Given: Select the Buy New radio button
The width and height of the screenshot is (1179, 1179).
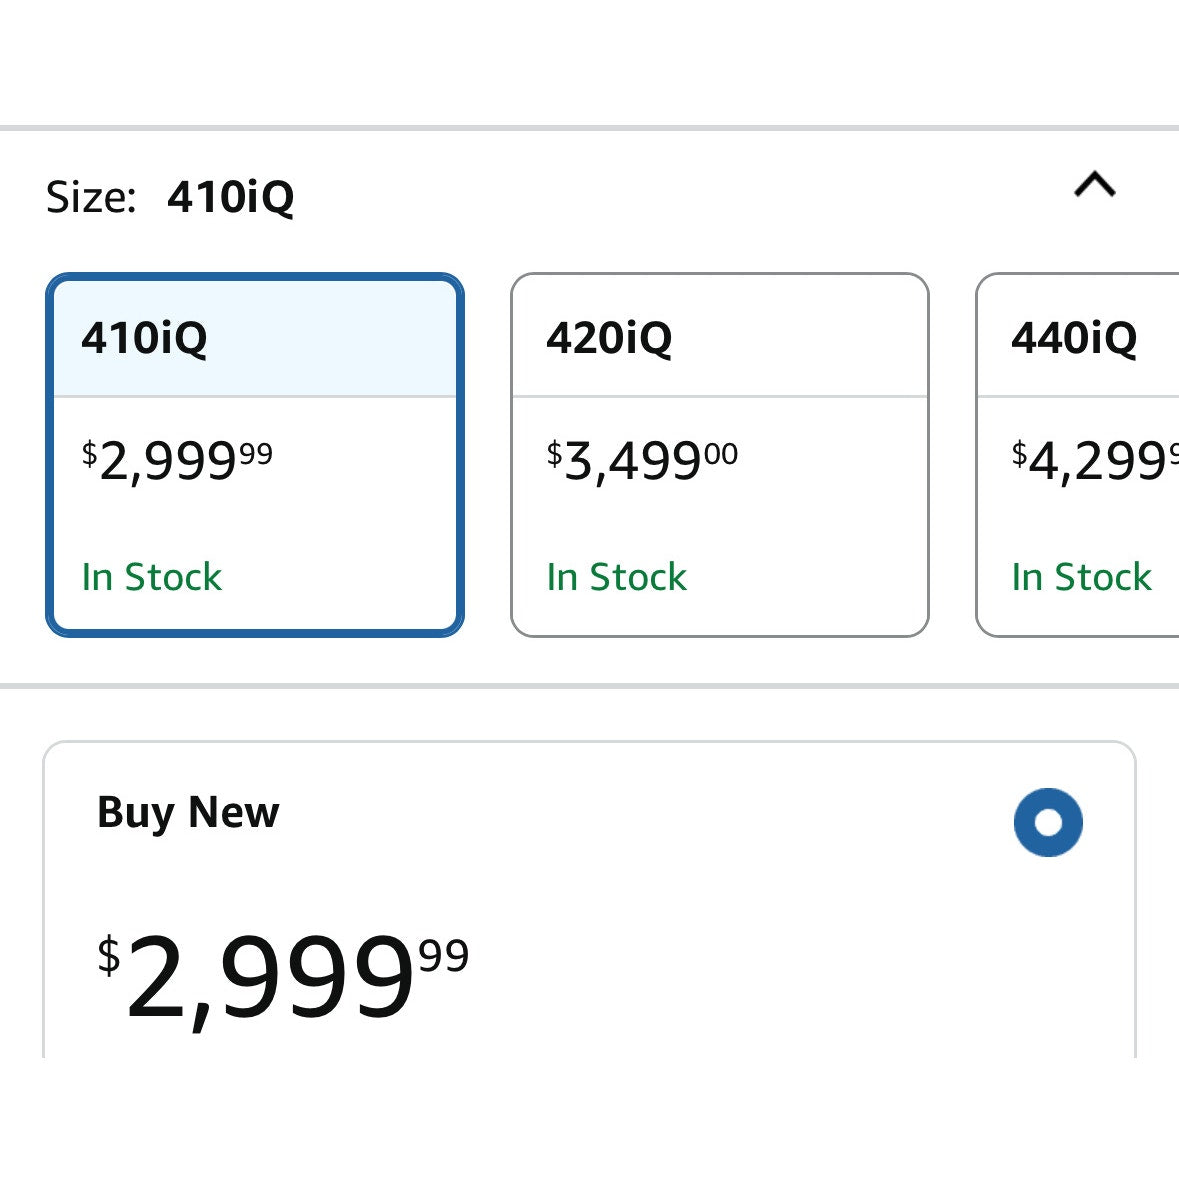Looking at the screenshot, I should point(1047,822).
